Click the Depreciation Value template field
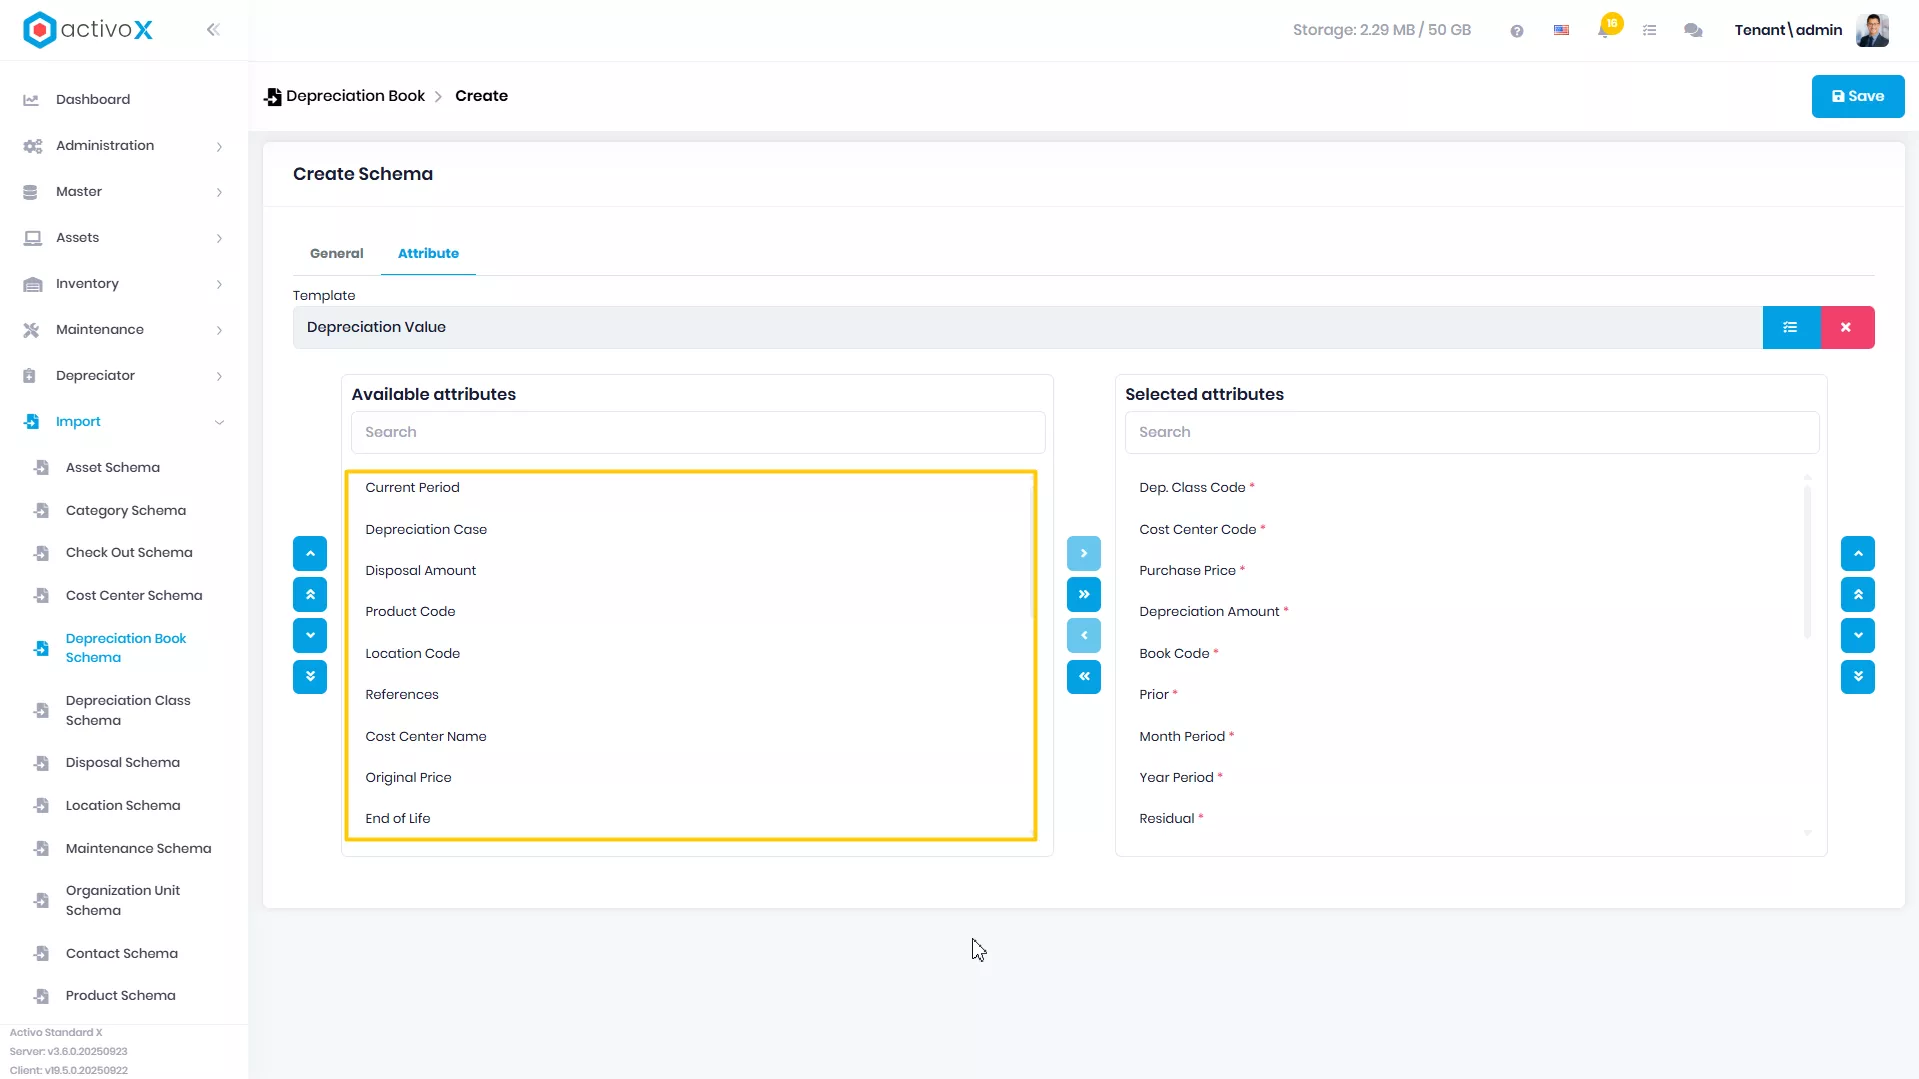The width and height of the screenshot is (1919, 1079). point(1027,327)
